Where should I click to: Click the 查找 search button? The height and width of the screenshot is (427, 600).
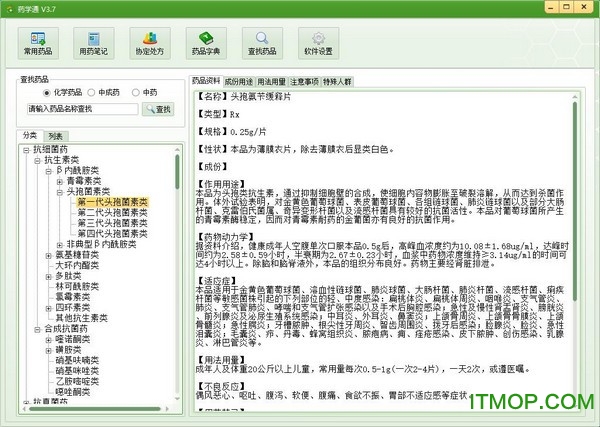pyautogui.click(x=158, y=109)
